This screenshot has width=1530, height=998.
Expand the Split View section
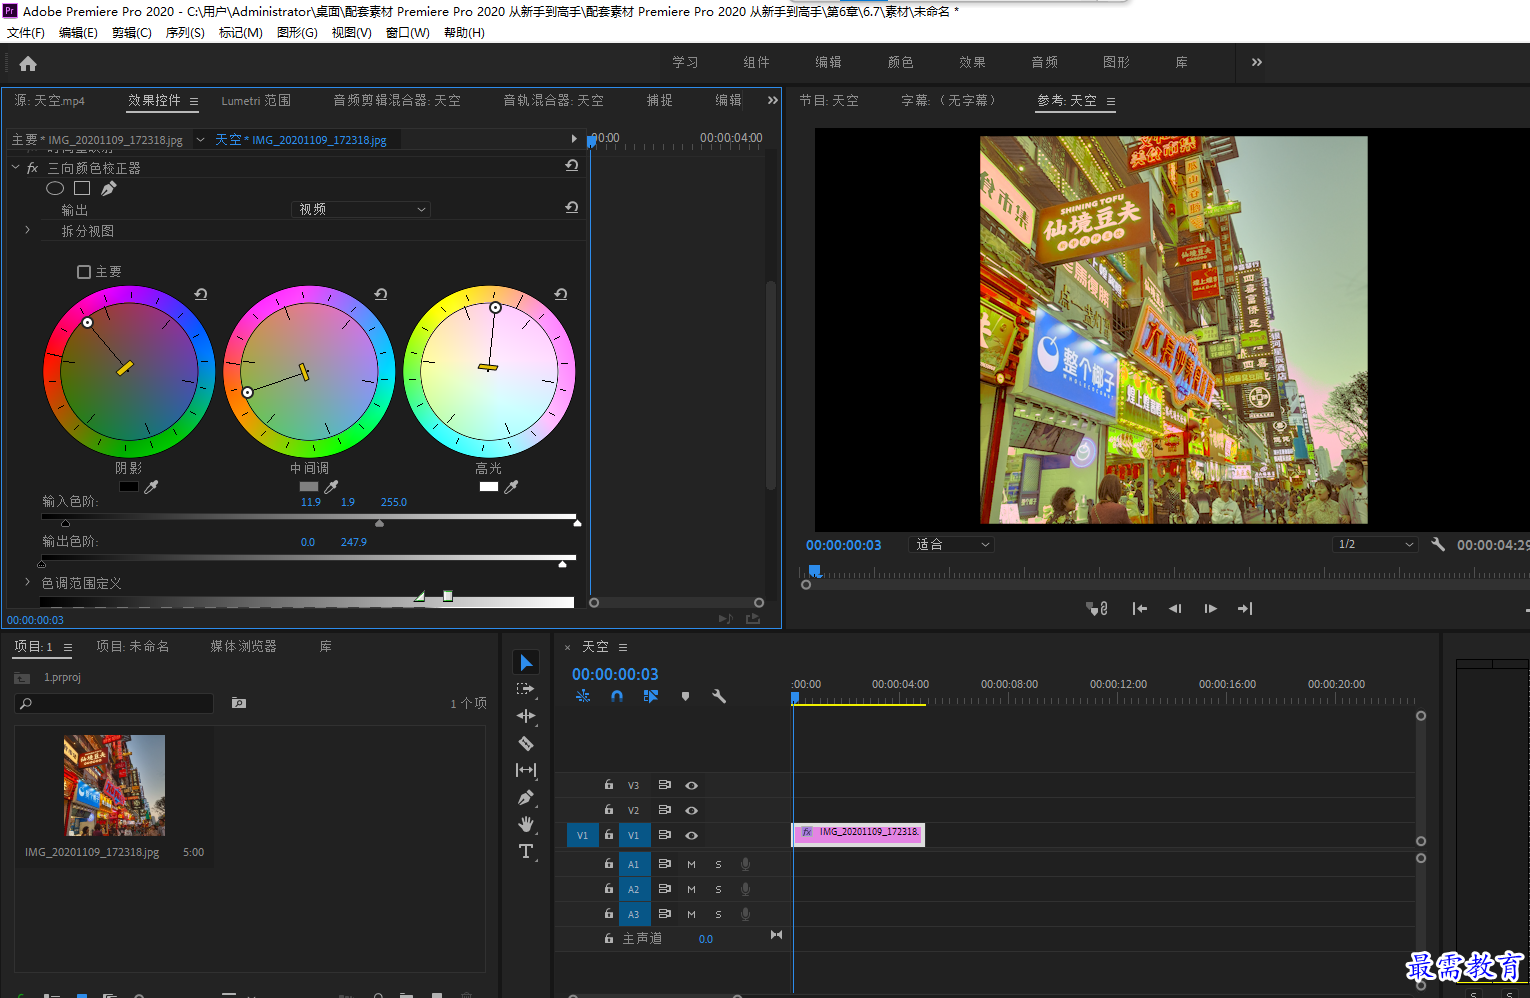click(x=27, y=230)
